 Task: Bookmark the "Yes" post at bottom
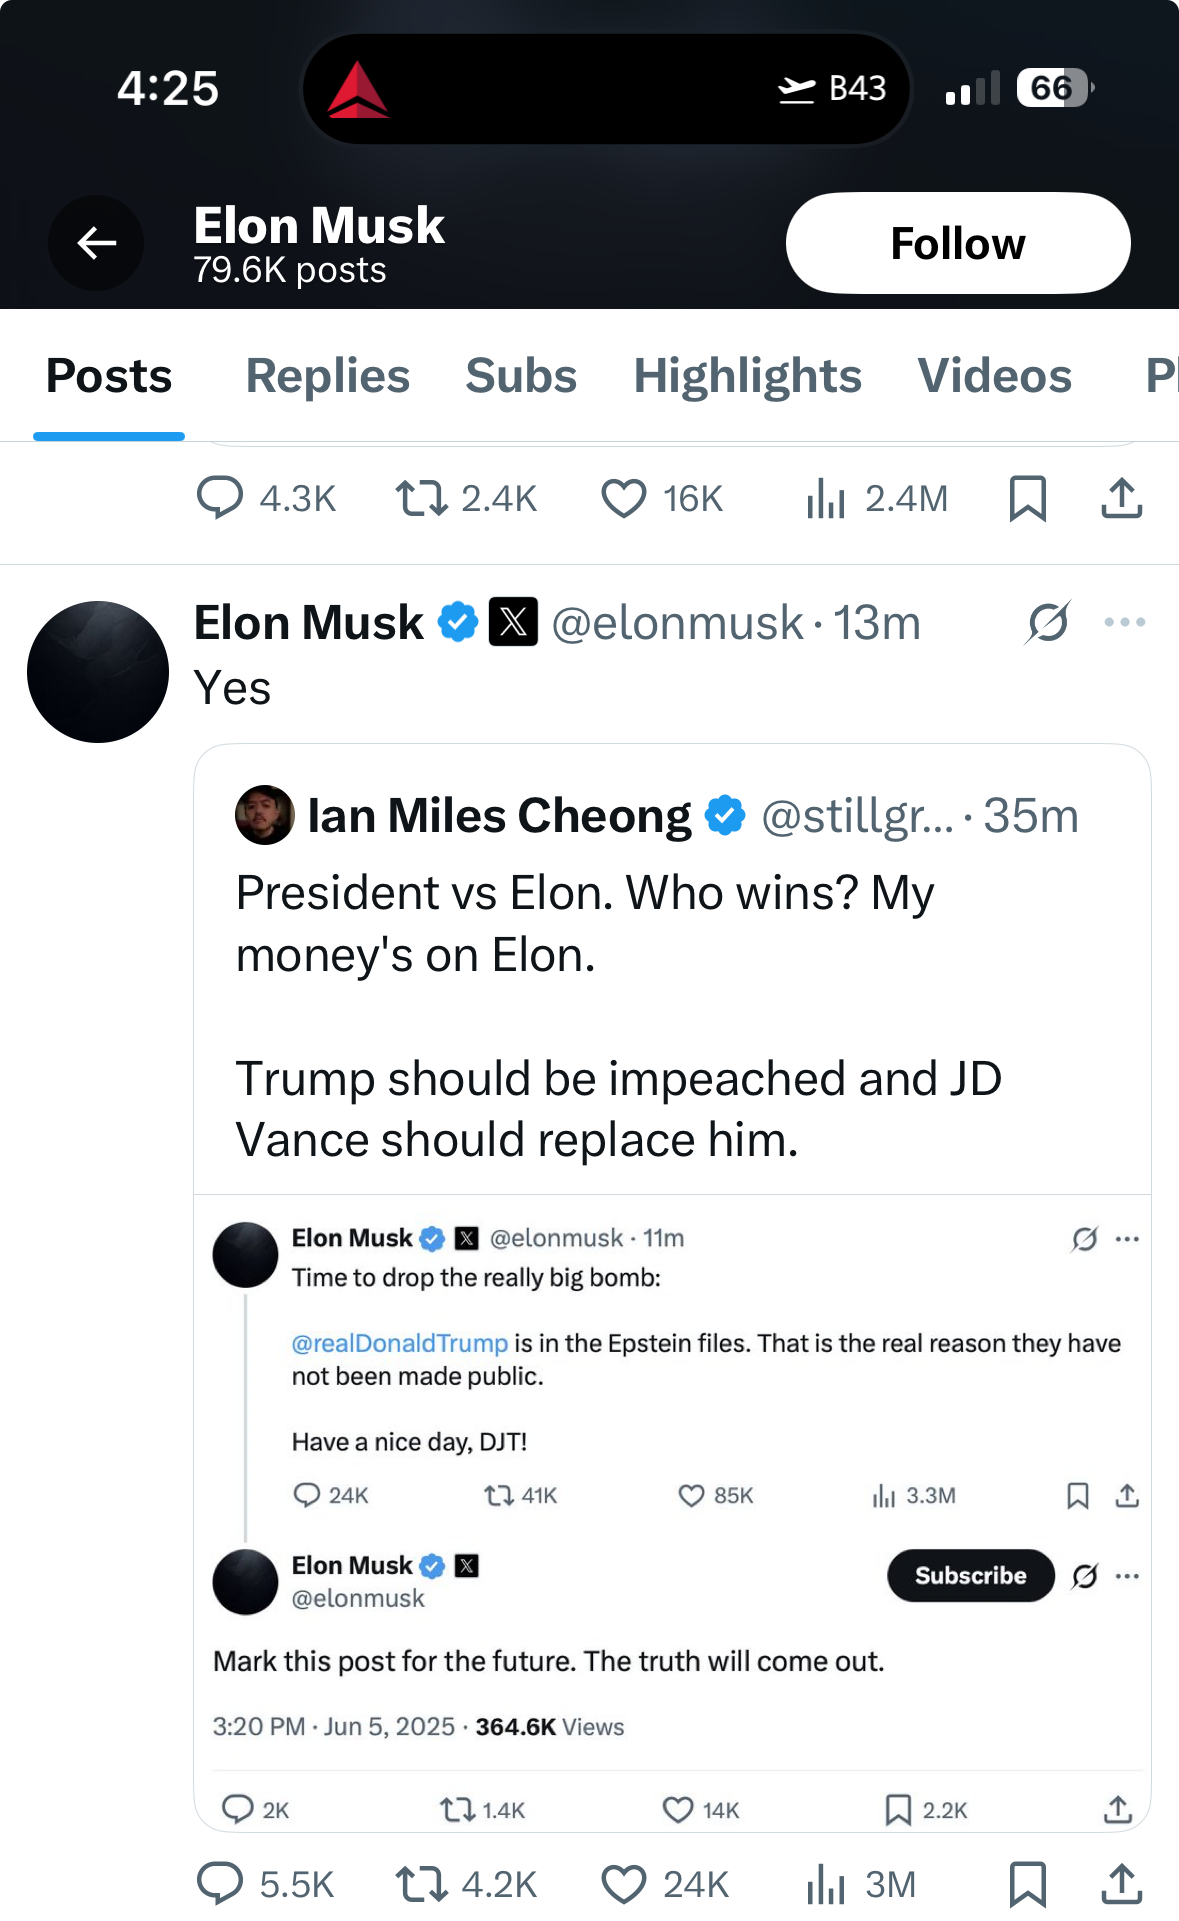tap(1027, 1884)
